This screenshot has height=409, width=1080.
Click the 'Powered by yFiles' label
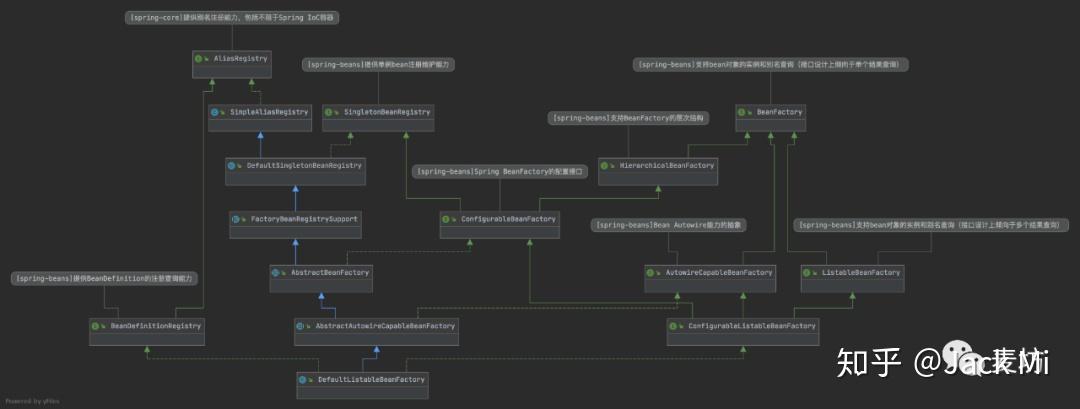tap(32, 401)
